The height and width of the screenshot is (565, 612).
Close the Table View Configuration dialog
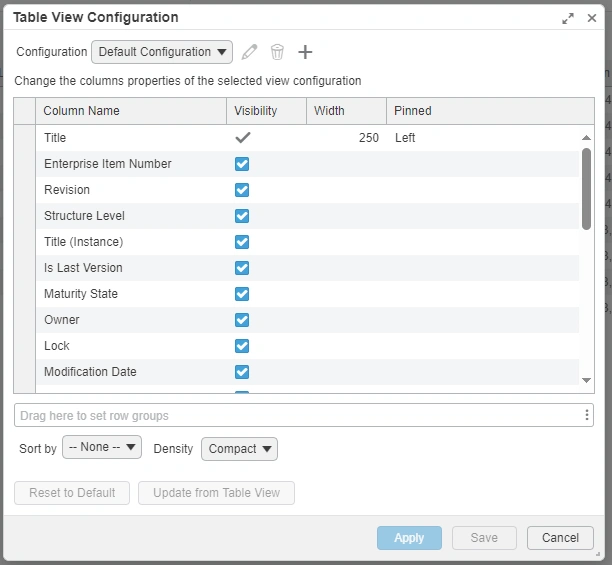(592, 18)
